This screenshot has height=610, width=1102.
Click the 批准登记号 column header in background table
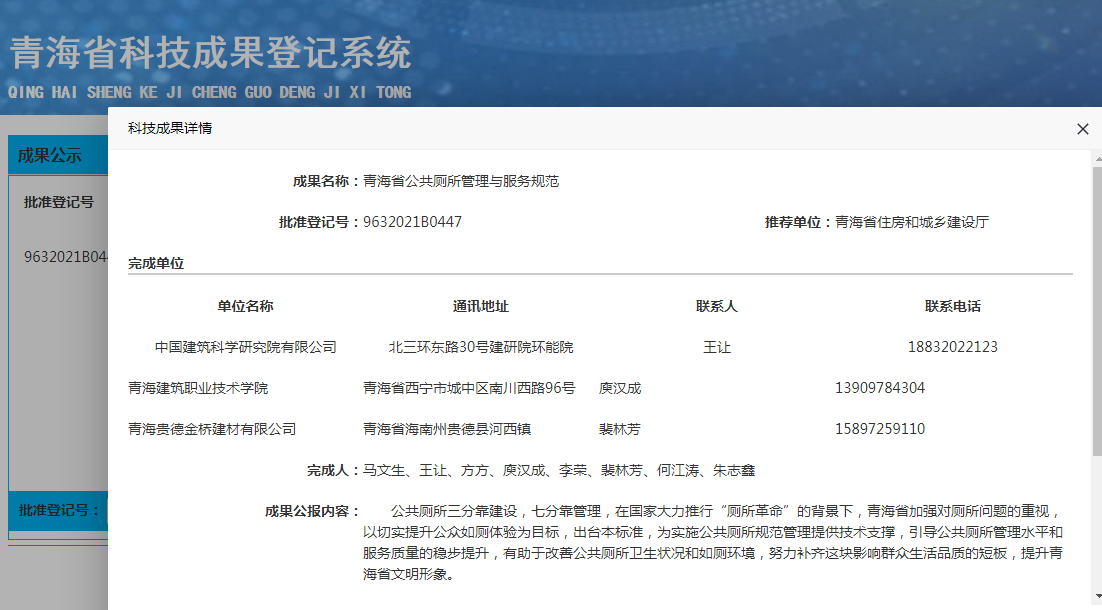[59, 202]
